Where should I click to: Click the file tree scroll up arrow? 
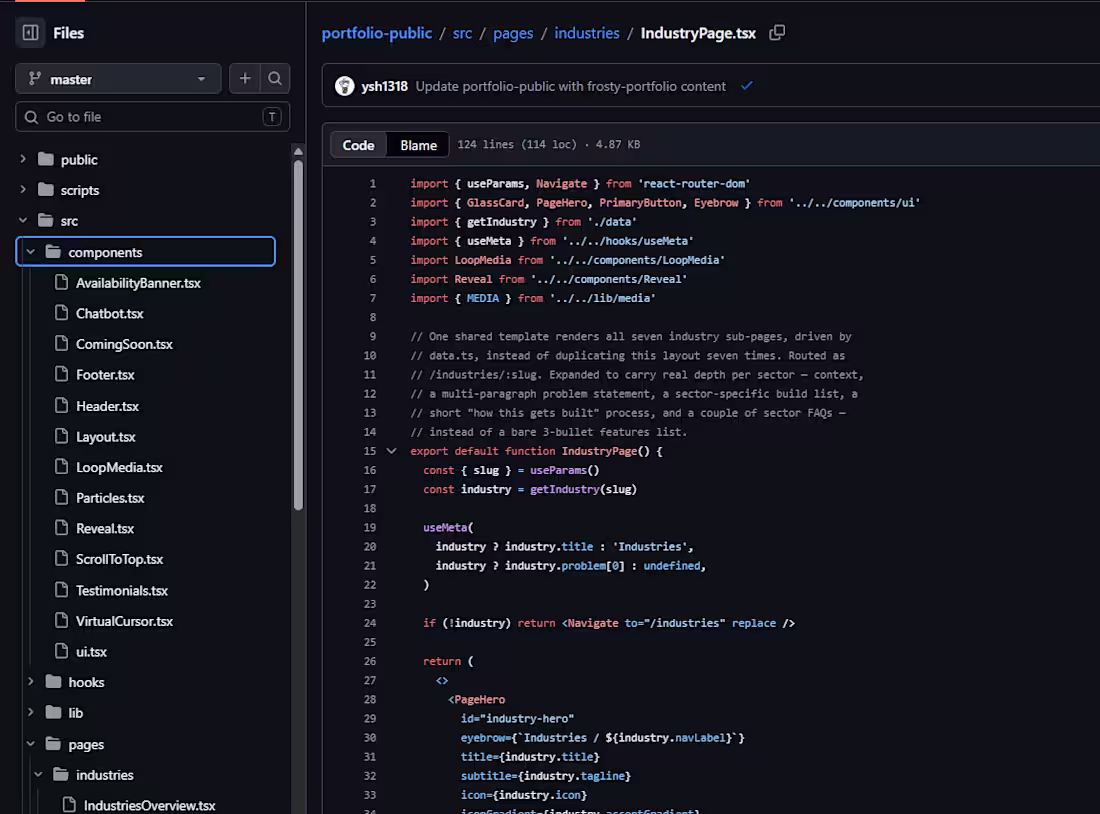click(x=298, y=151)
